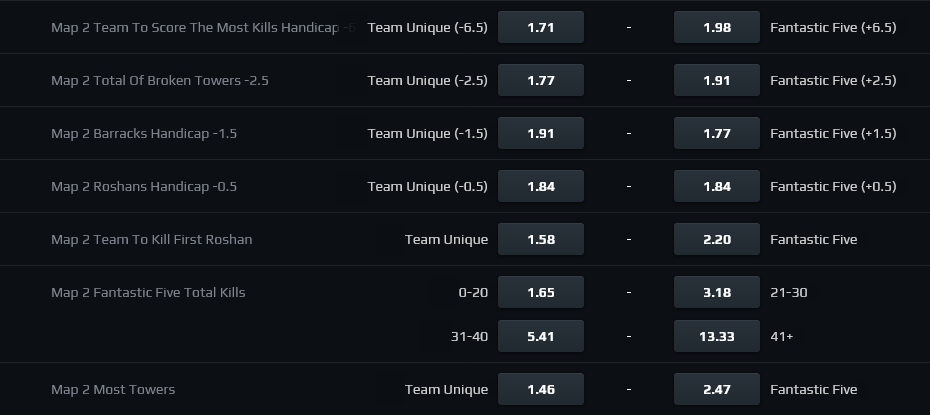Viewport: 930px width, 415px height.
Task: Bet 1.58 on Team Unique first Roshan
Action: (540, 239)
